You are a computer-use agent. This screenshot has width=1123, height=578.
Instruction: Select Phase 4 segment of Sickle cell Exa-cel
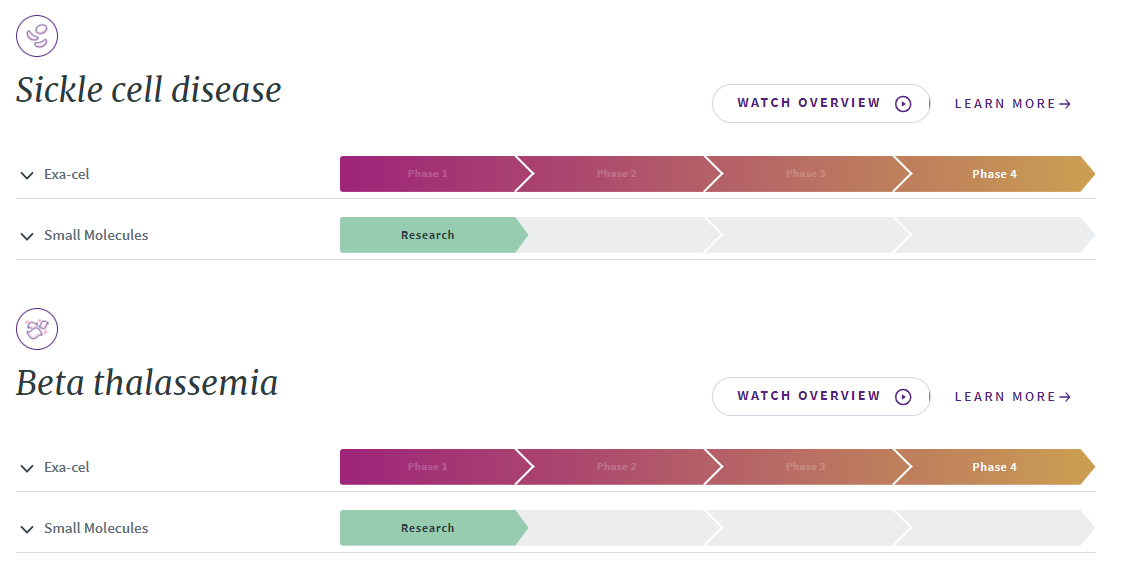[994, 174]
